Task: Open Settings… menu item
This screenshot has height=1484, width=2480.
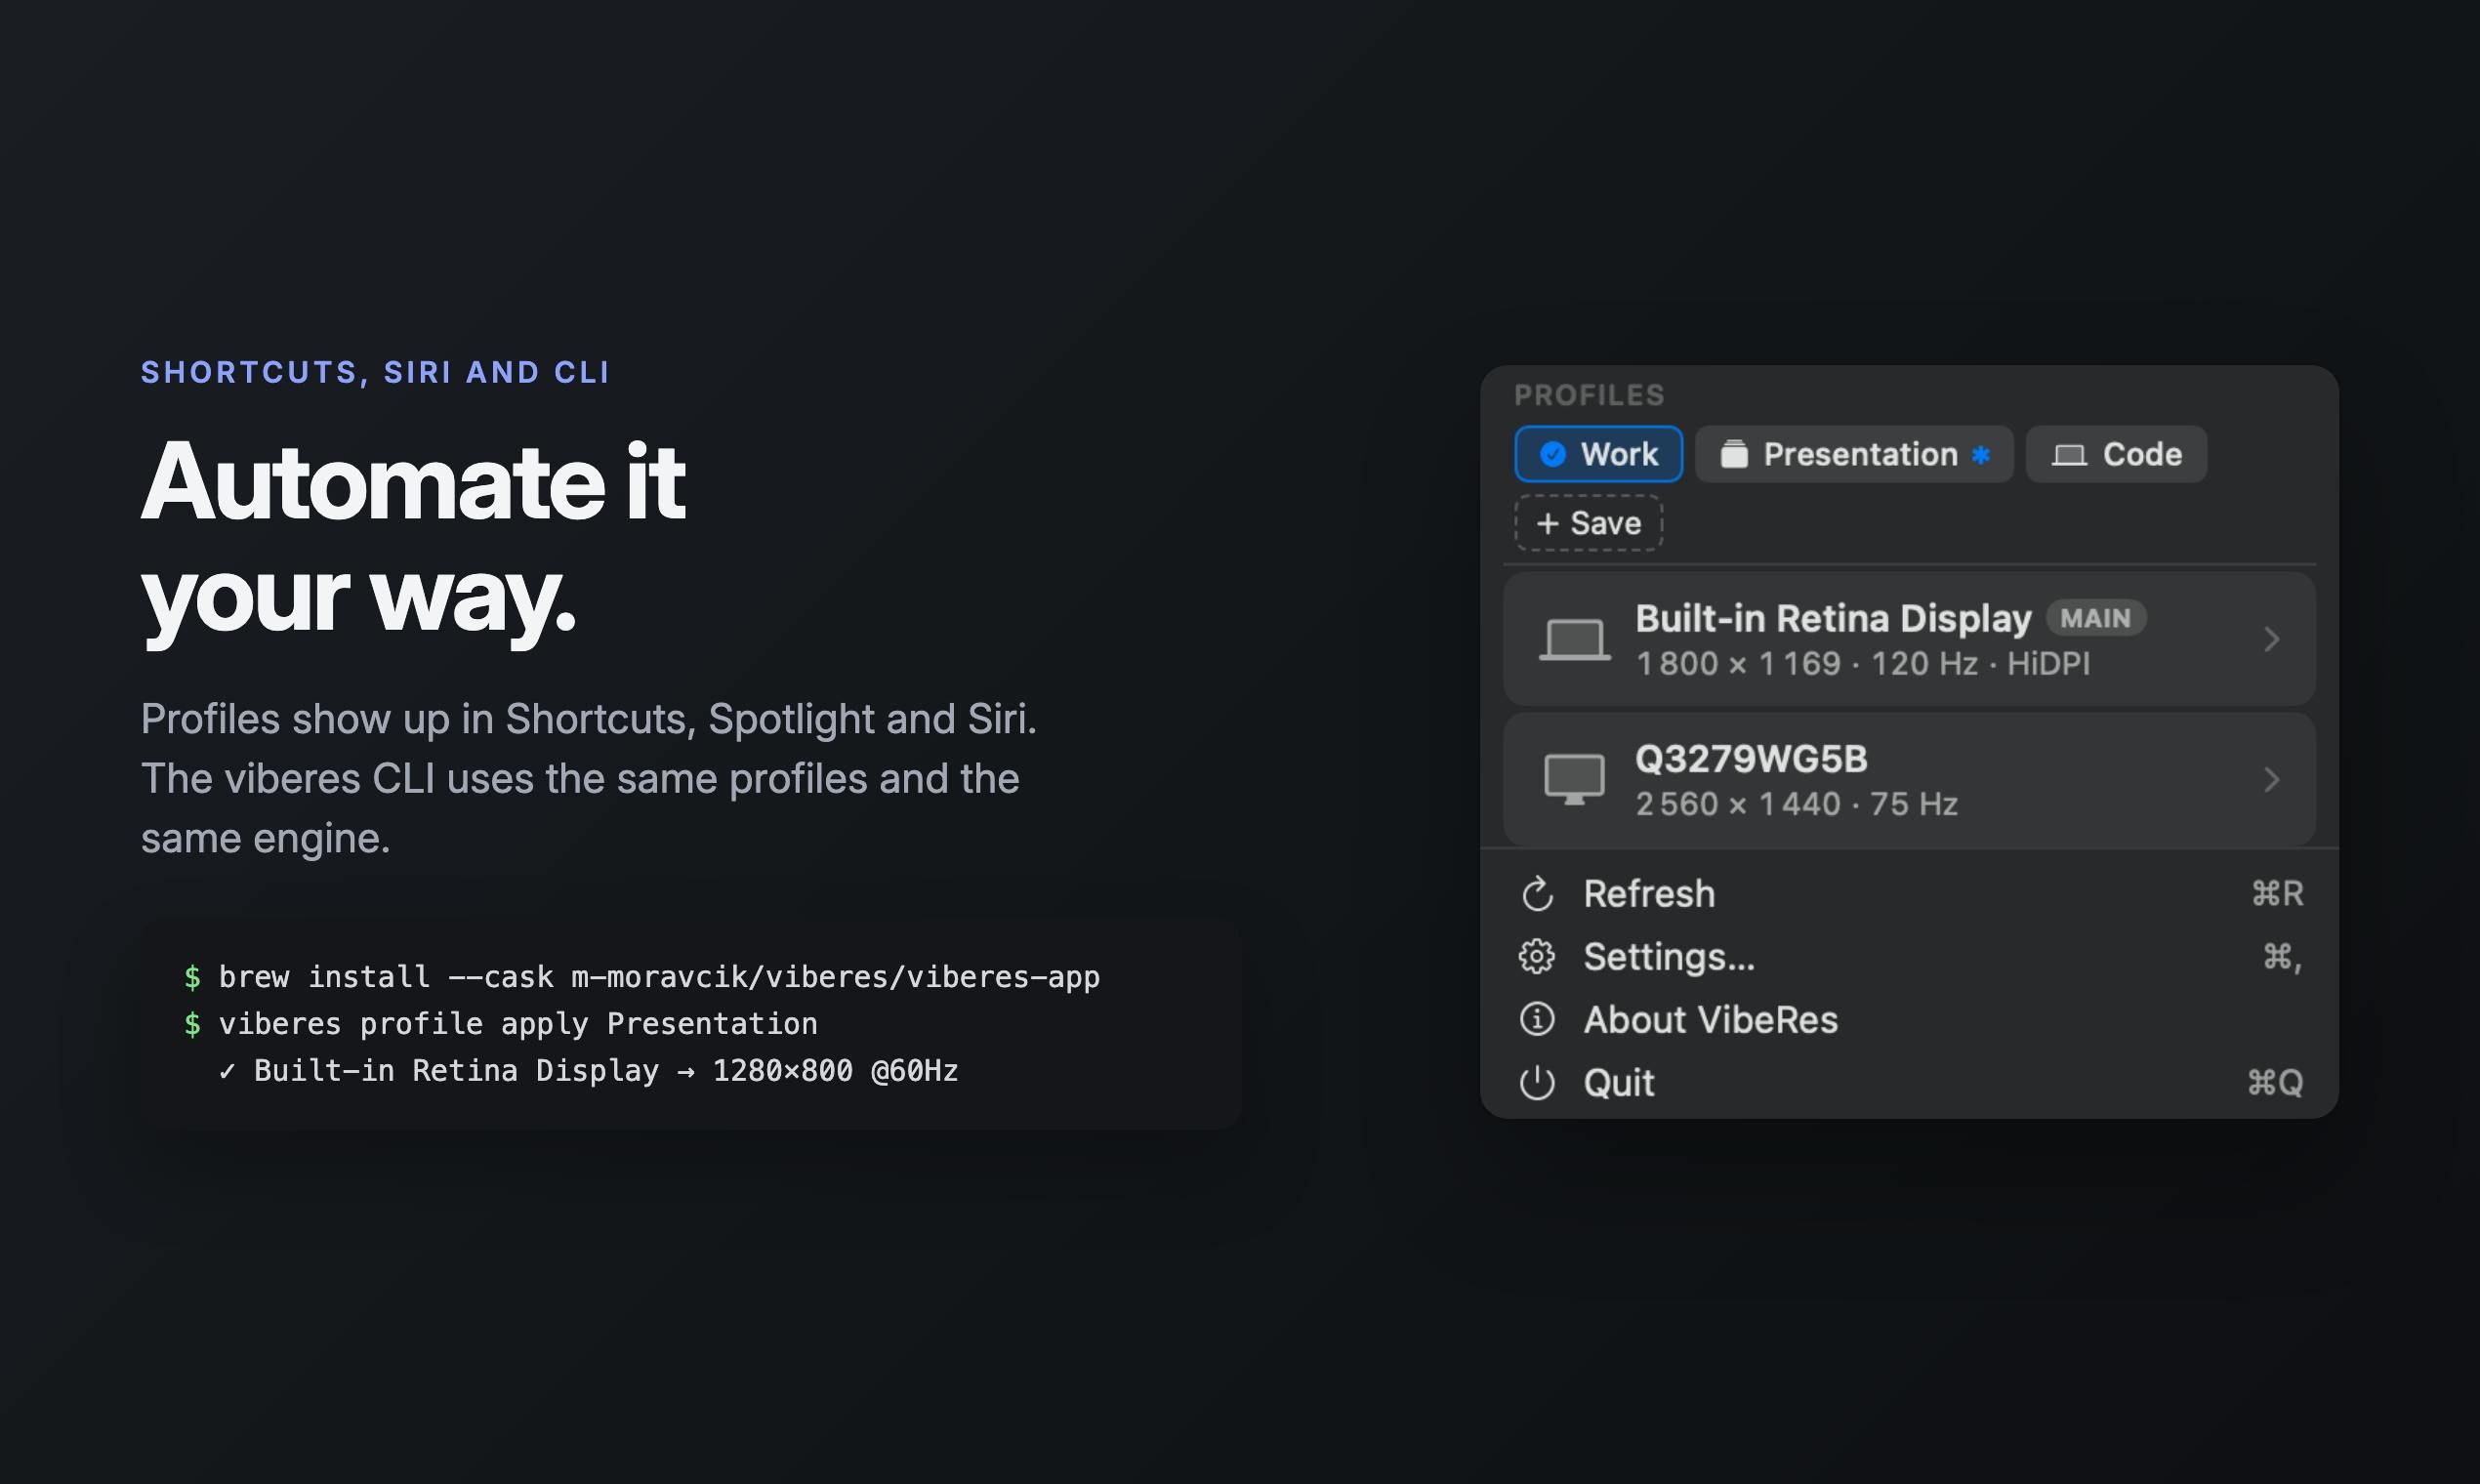Action: click(1909, 957)
